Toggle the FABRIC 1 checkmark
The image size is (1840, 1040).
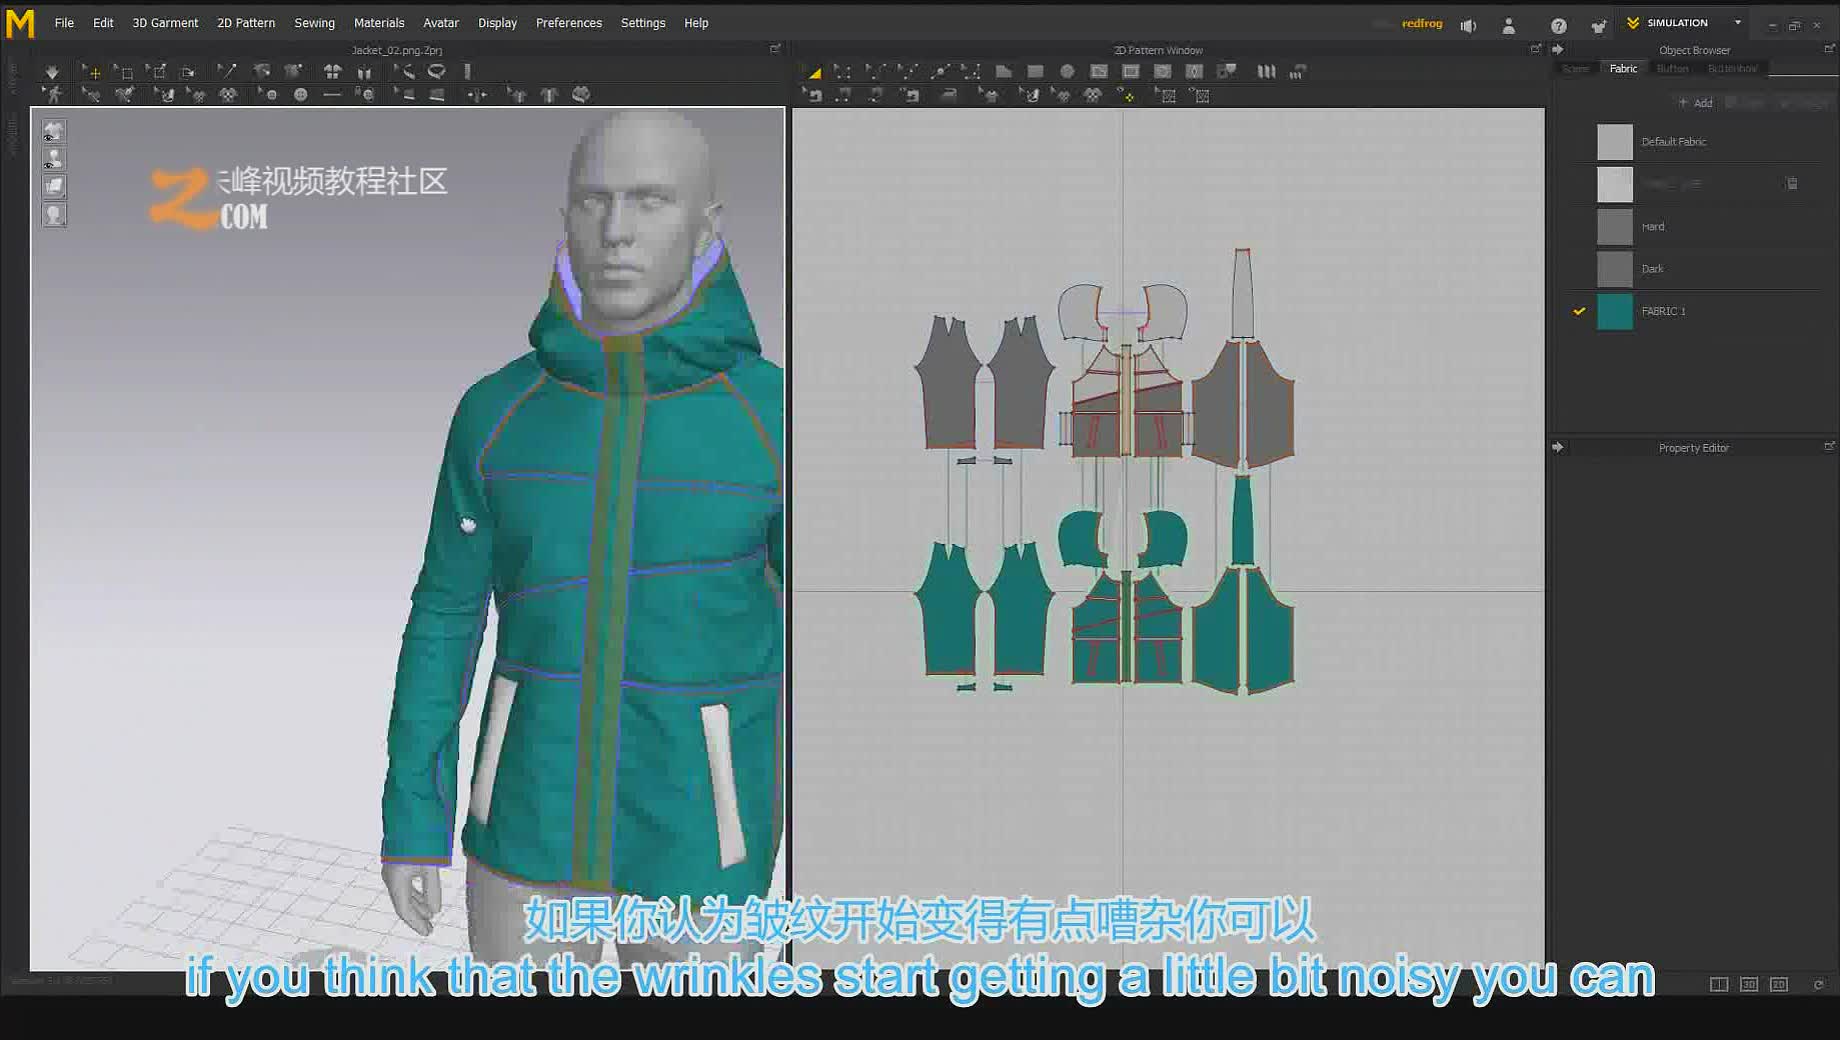pyautogui.click(x=1579, y=311)
